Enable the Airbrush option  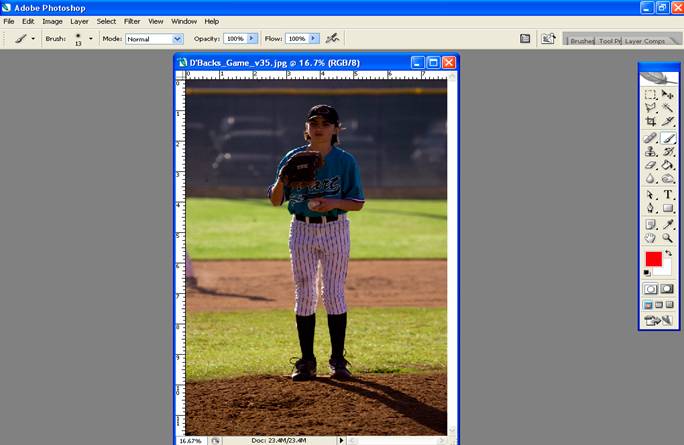tap(332, 38)
